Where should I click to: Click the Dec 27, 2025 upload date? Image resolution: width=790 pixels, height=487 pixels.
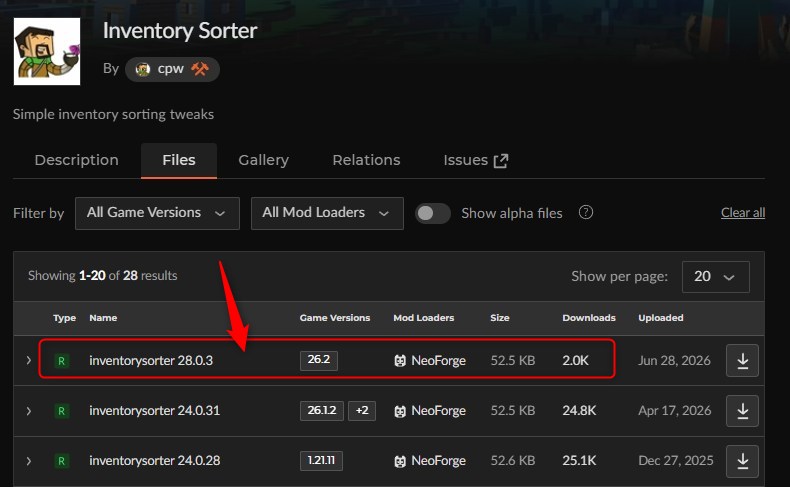click(x=676, y=460)
